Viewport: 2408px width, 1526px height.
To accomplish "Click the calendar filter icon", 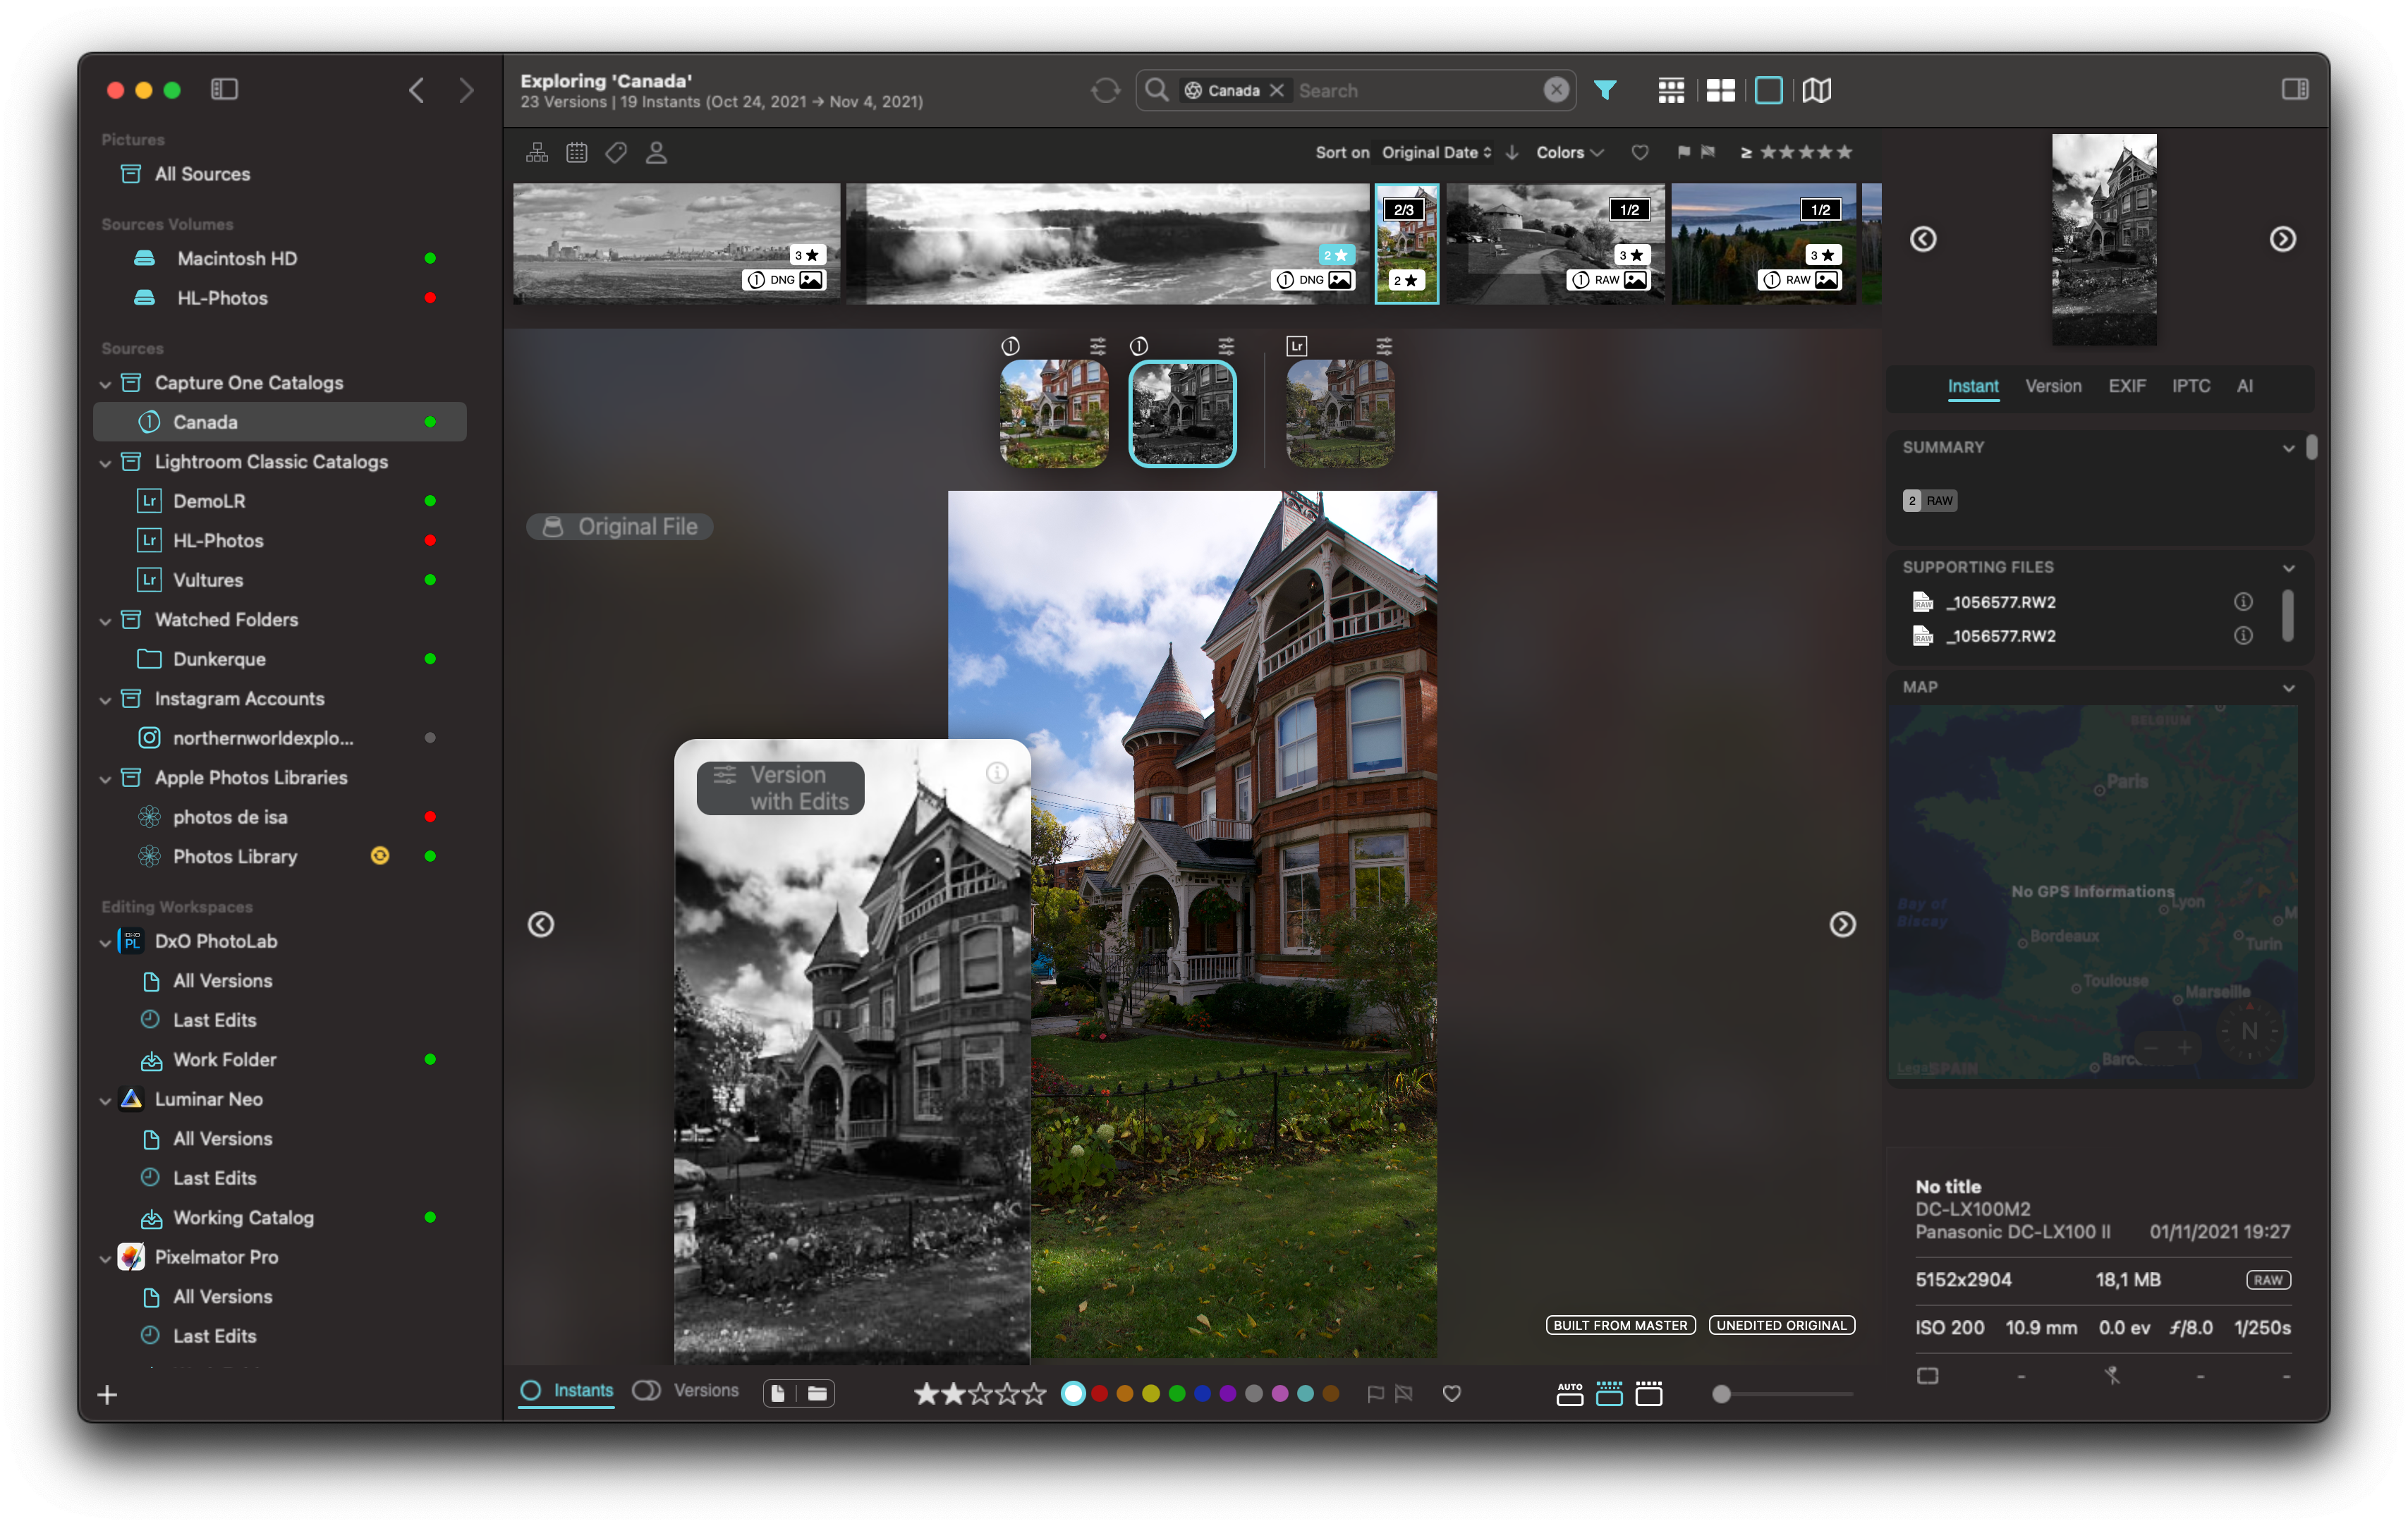I will (x=577, y=153).
